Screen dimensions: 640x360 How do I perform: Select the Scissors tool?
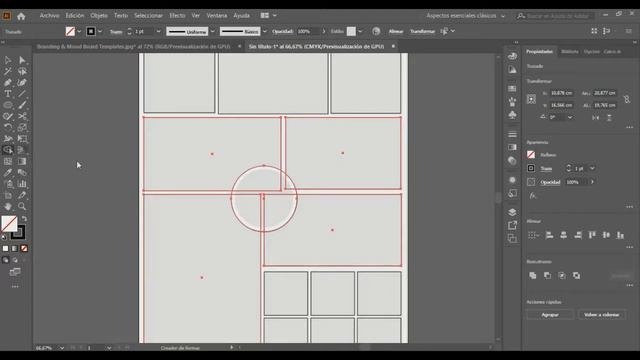click(x=22, y=116)
